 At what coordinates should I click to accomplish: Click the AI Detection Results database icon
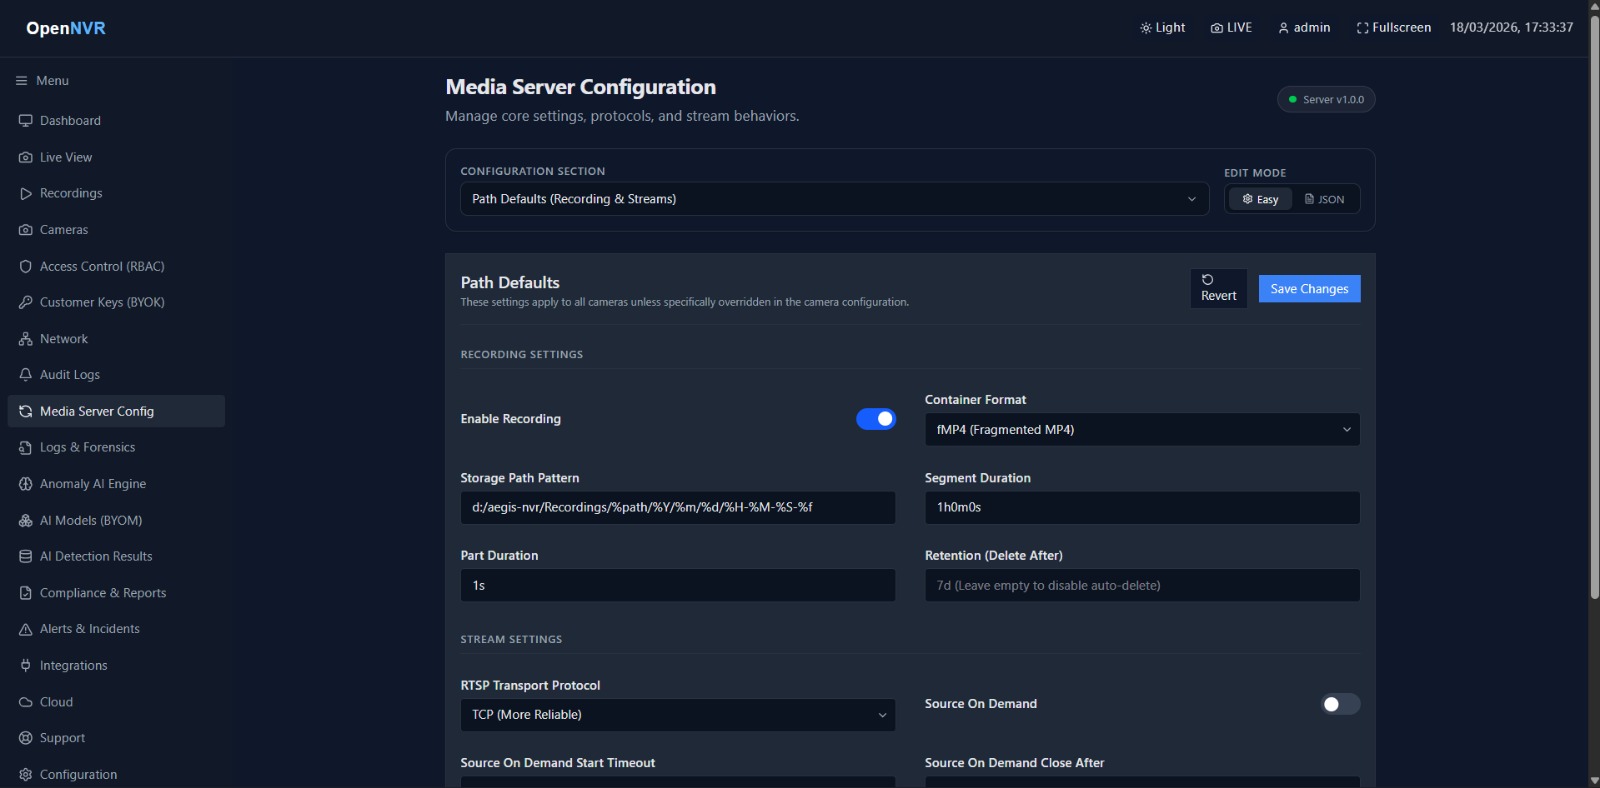click(26, 557)
